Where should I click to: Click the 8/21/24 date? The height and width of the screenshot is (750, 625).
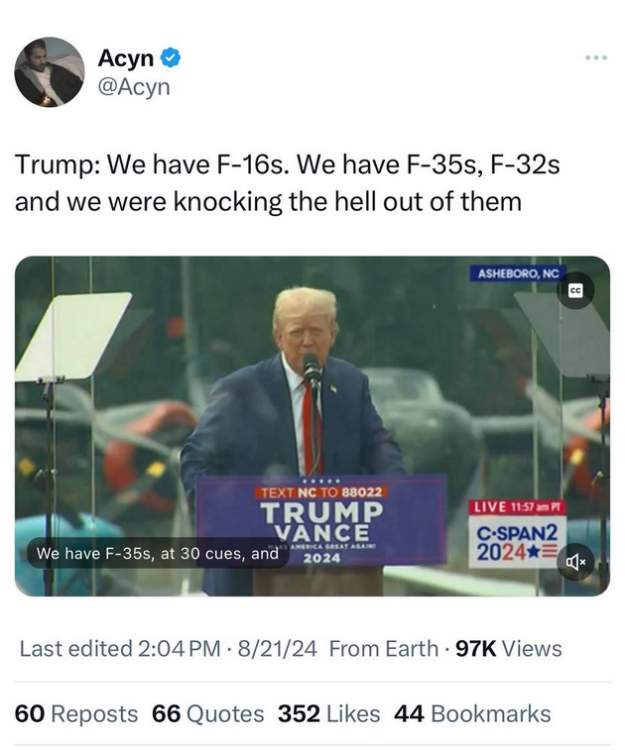click(277, 649)
